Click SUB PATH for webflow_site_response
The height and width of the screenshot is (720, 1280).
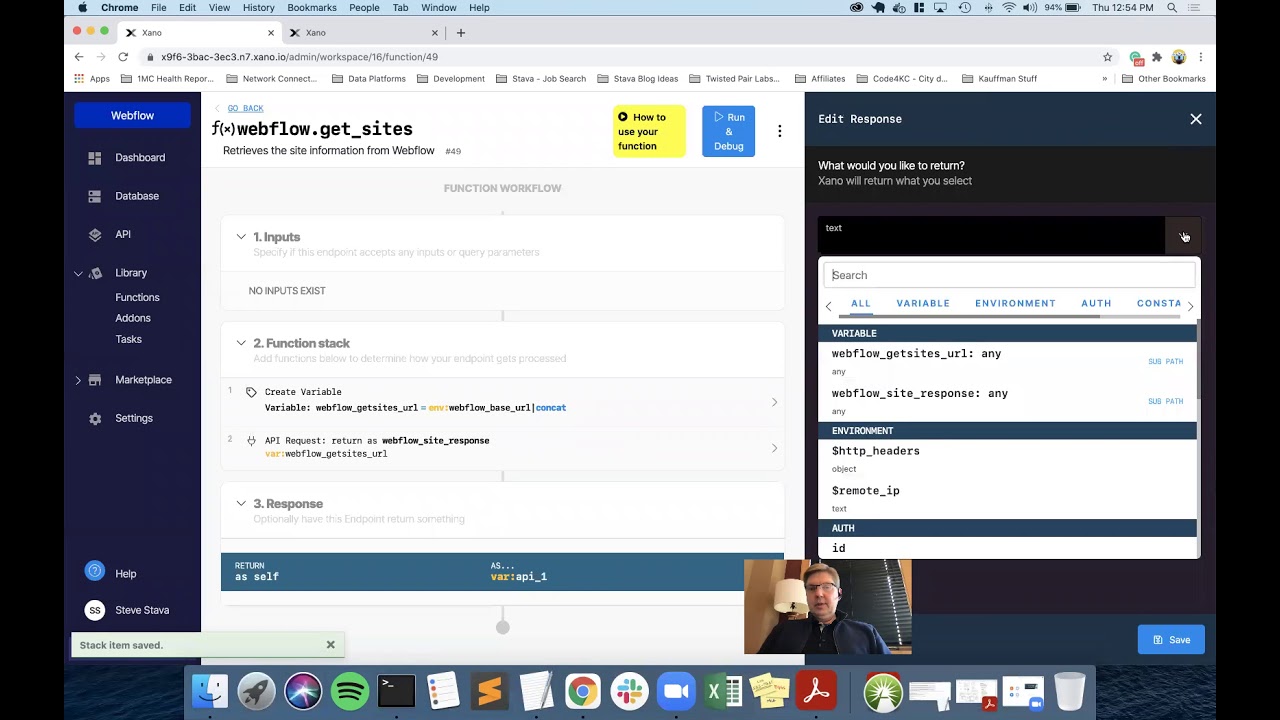[x=1165, y=401]
